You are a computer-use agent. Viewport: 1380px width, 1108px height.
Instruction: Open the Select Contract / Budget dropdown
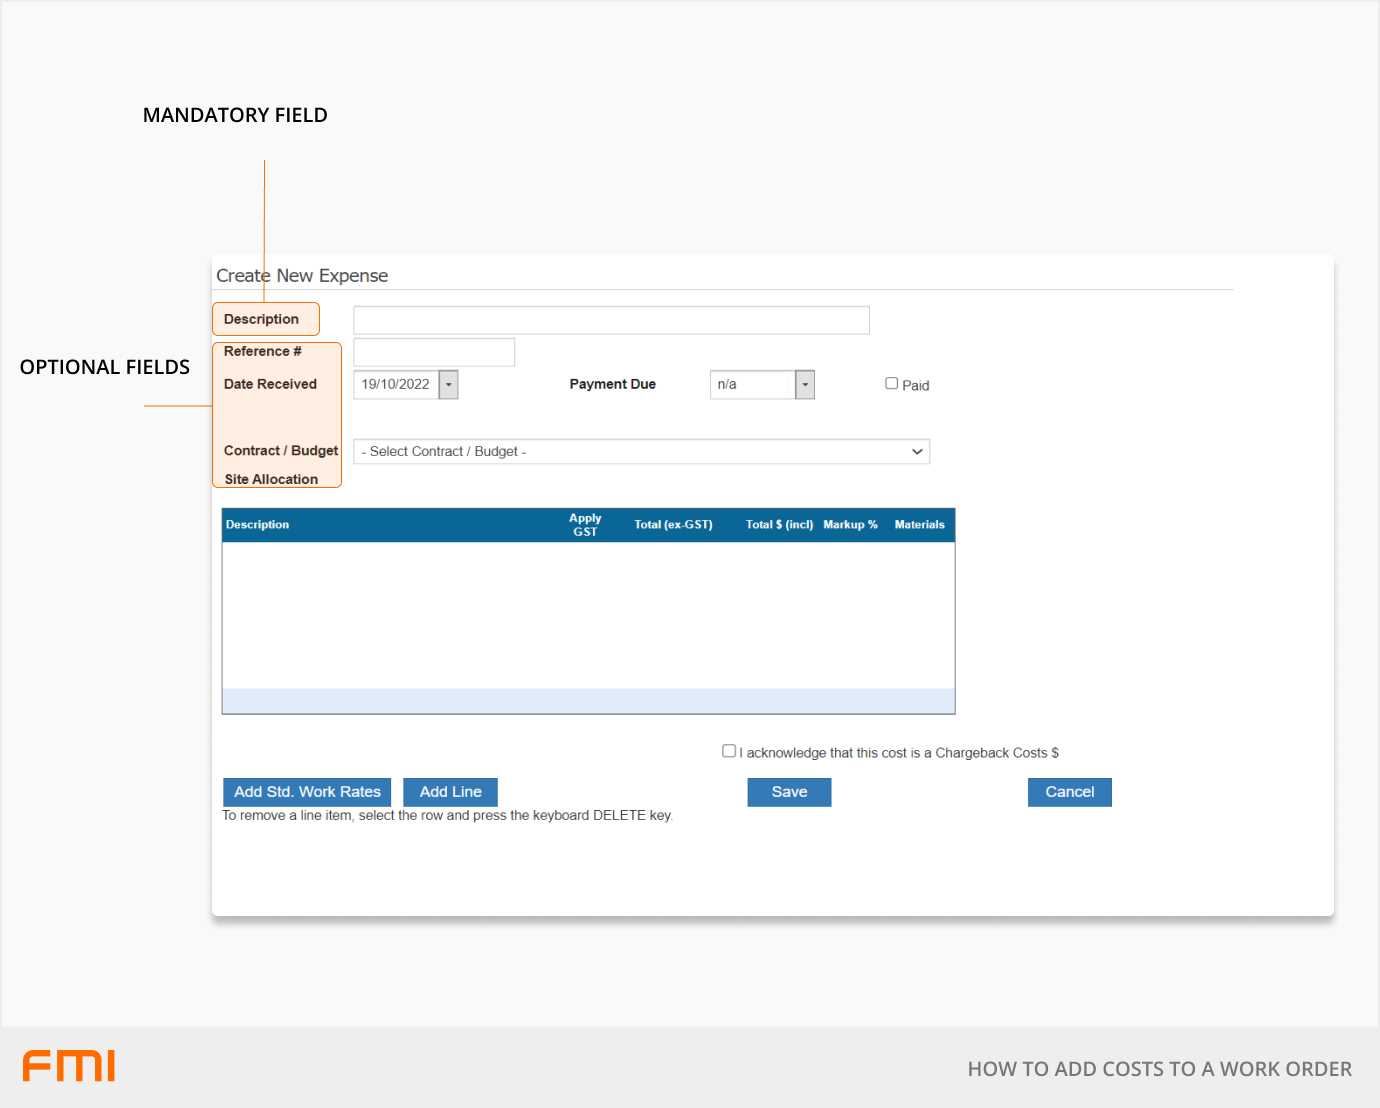point(641,452)
